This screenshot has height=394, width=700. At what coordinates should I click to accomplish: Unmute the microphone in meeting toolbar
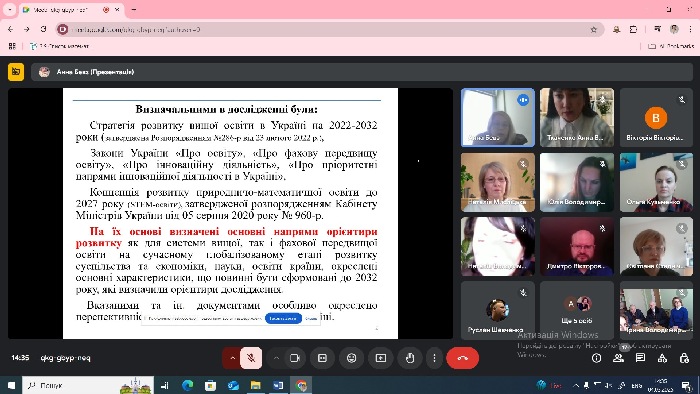pyautogui.click(x=251, y=358)
